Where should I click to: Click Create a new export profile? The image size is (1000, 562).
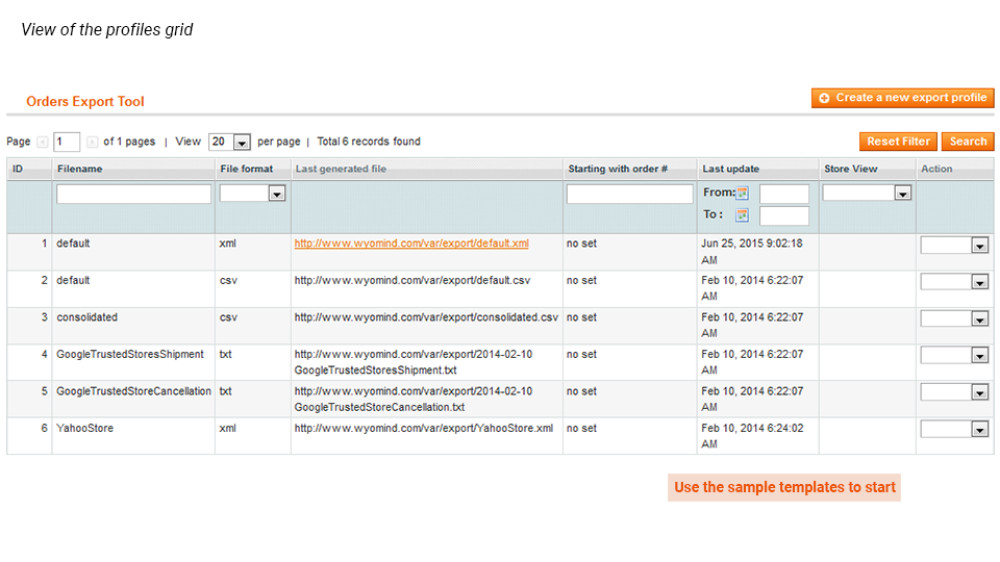point(903,98)
